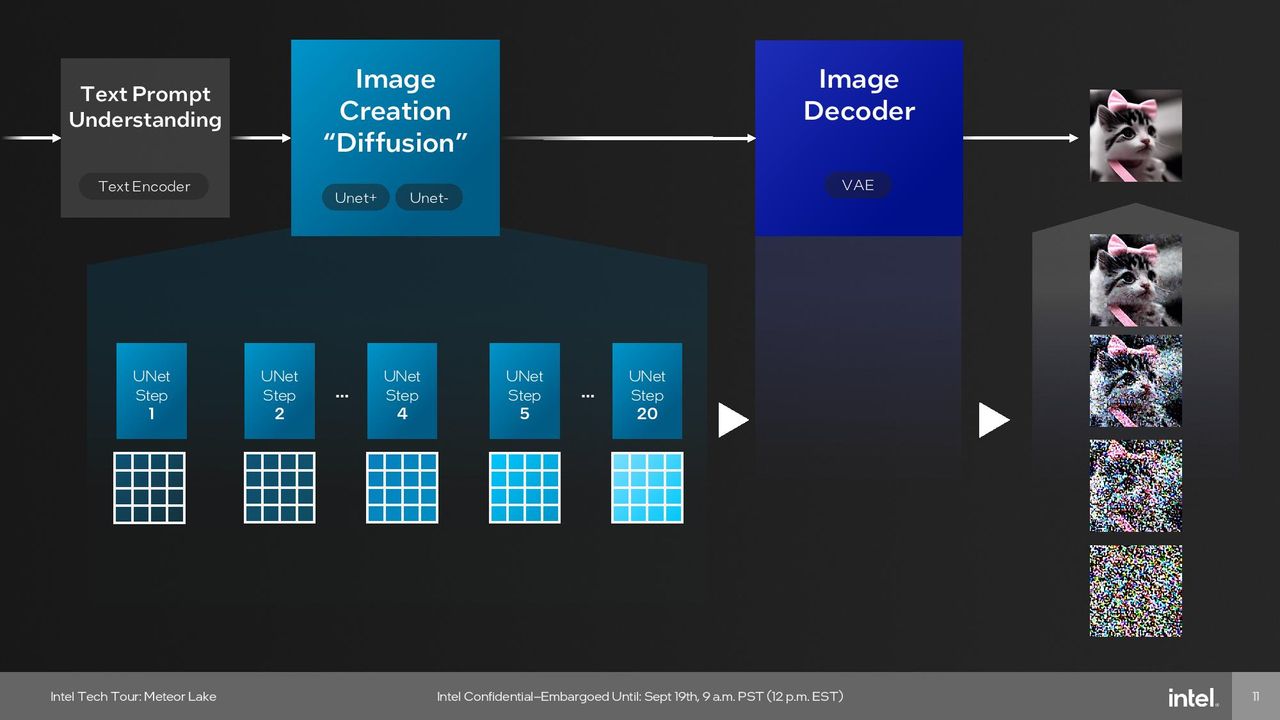This screenshot has height=720, width=1280.
Task: Click the Intel logo in the footer
Action: click(x=1193, y=697)
